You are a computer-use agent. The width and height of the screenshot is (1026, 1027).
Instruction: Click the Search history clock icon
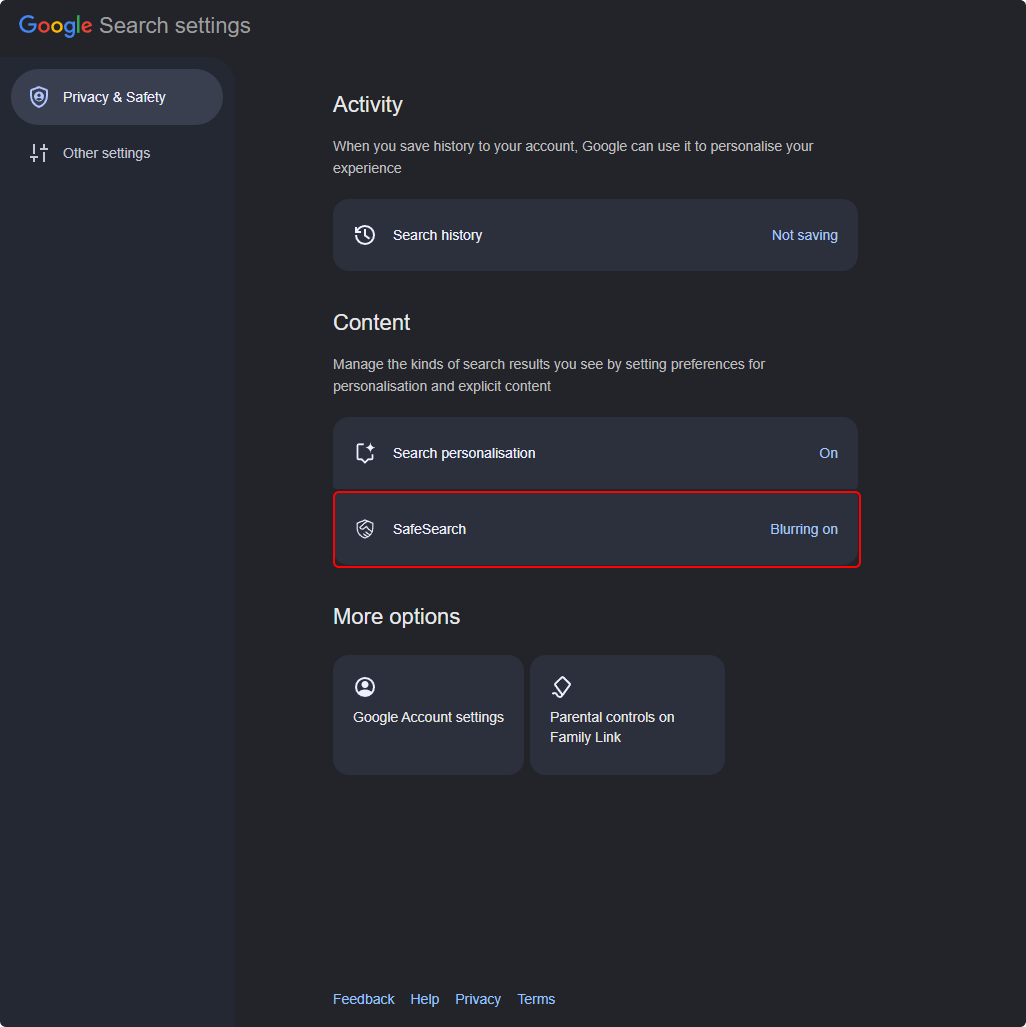[365, 235]
